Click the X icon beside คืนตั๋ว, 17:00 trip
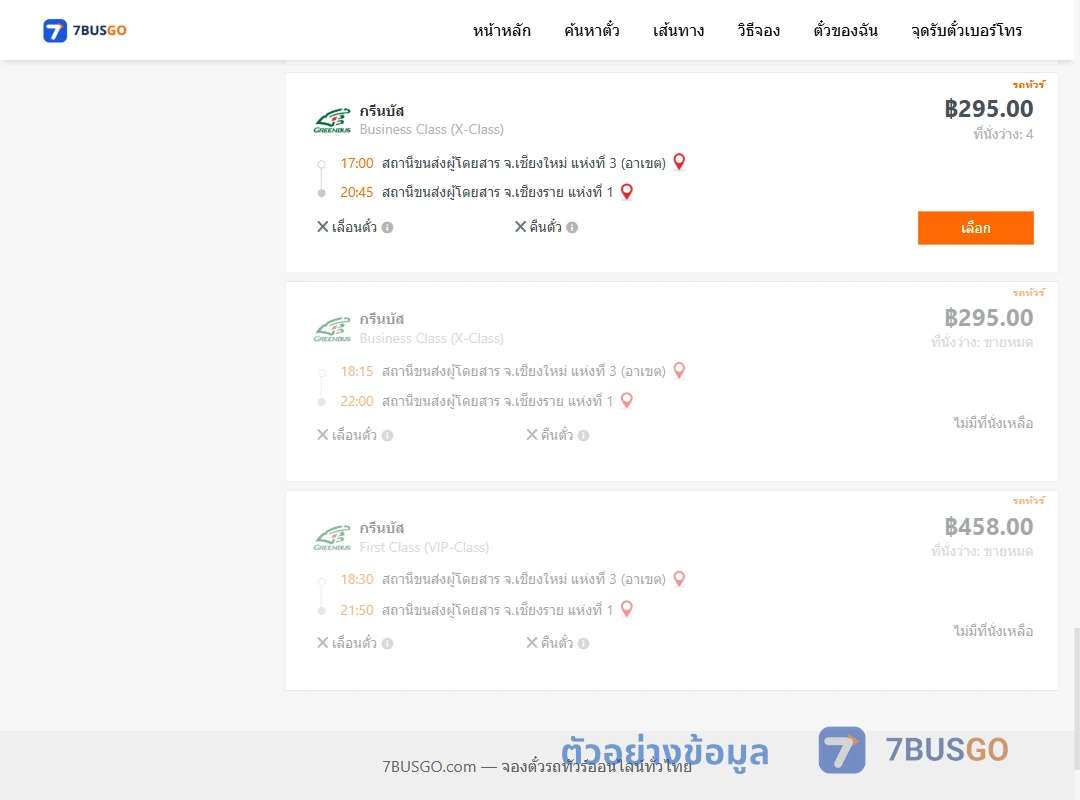Viewport: 1080px width, 800px height. click(521, 227)
